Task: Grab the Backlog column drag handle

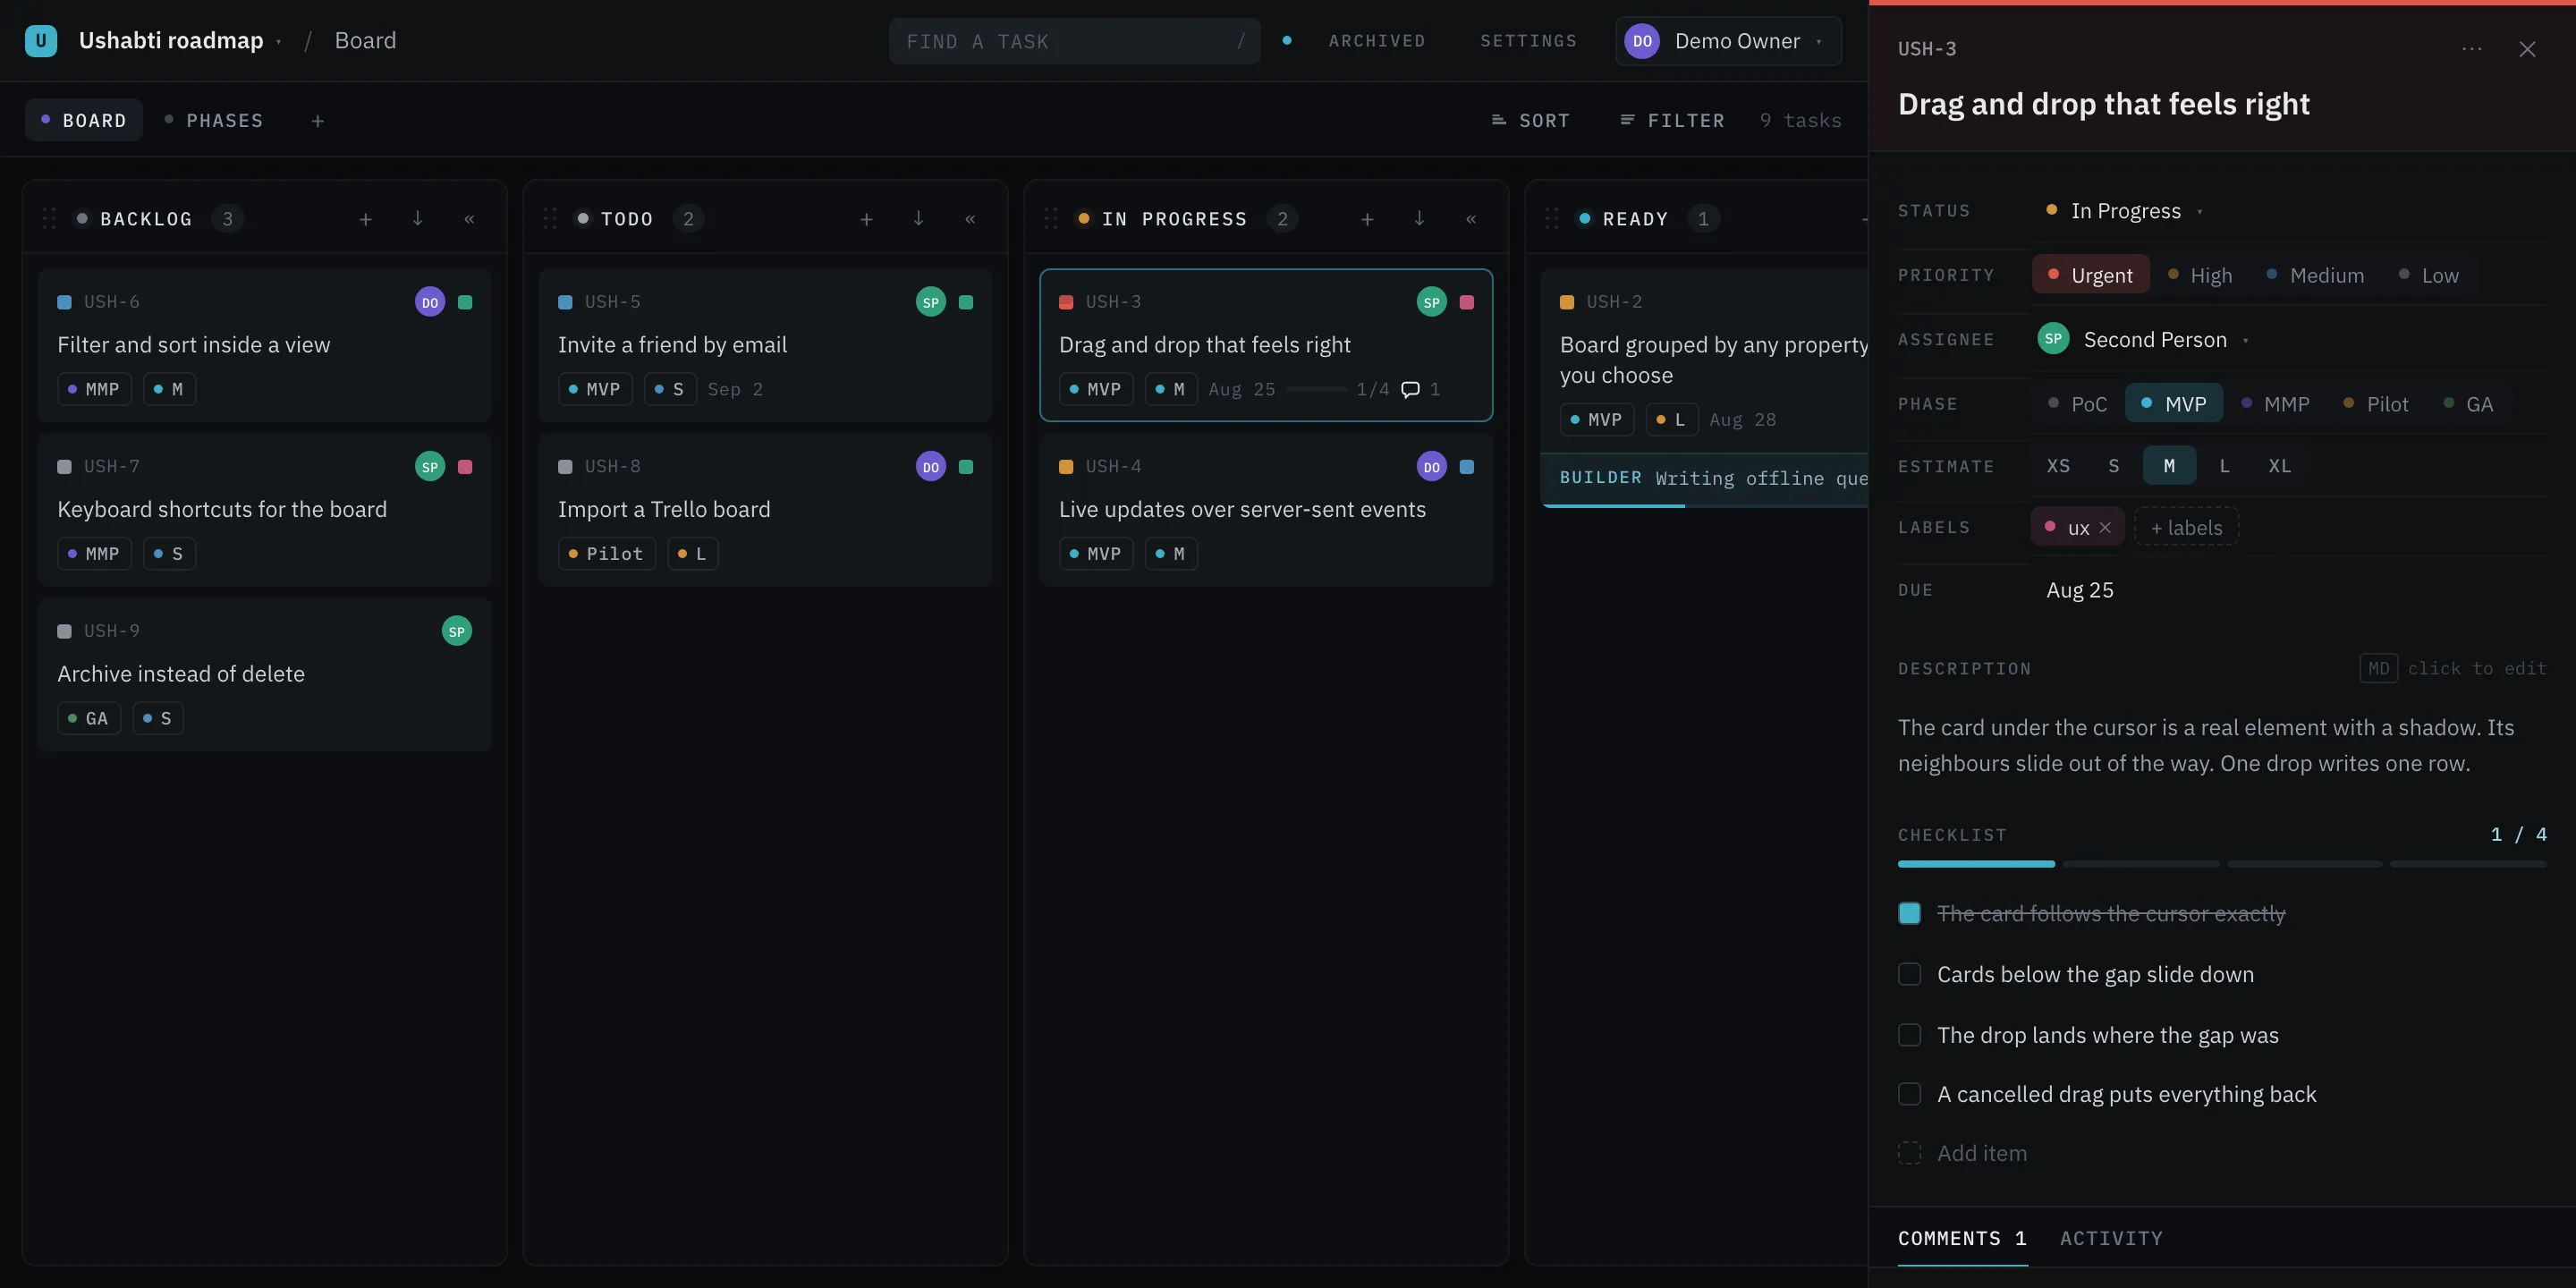Action: (x=49, y=219)
